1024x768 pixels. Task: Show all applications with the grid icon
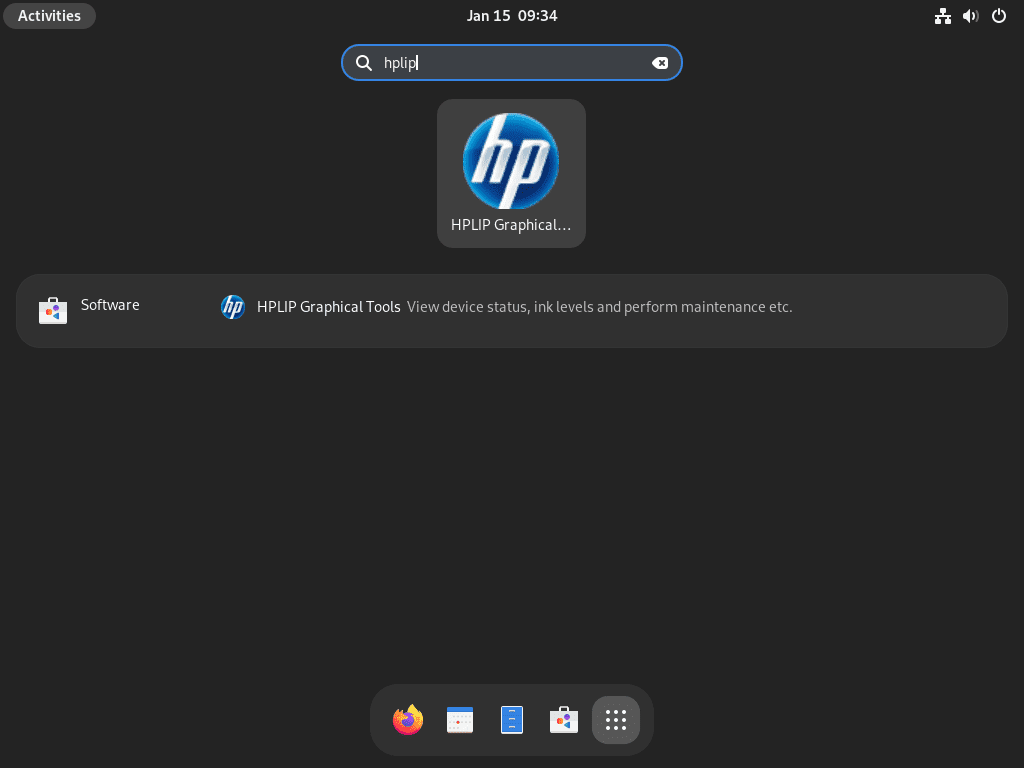click(x=615, y=719)
